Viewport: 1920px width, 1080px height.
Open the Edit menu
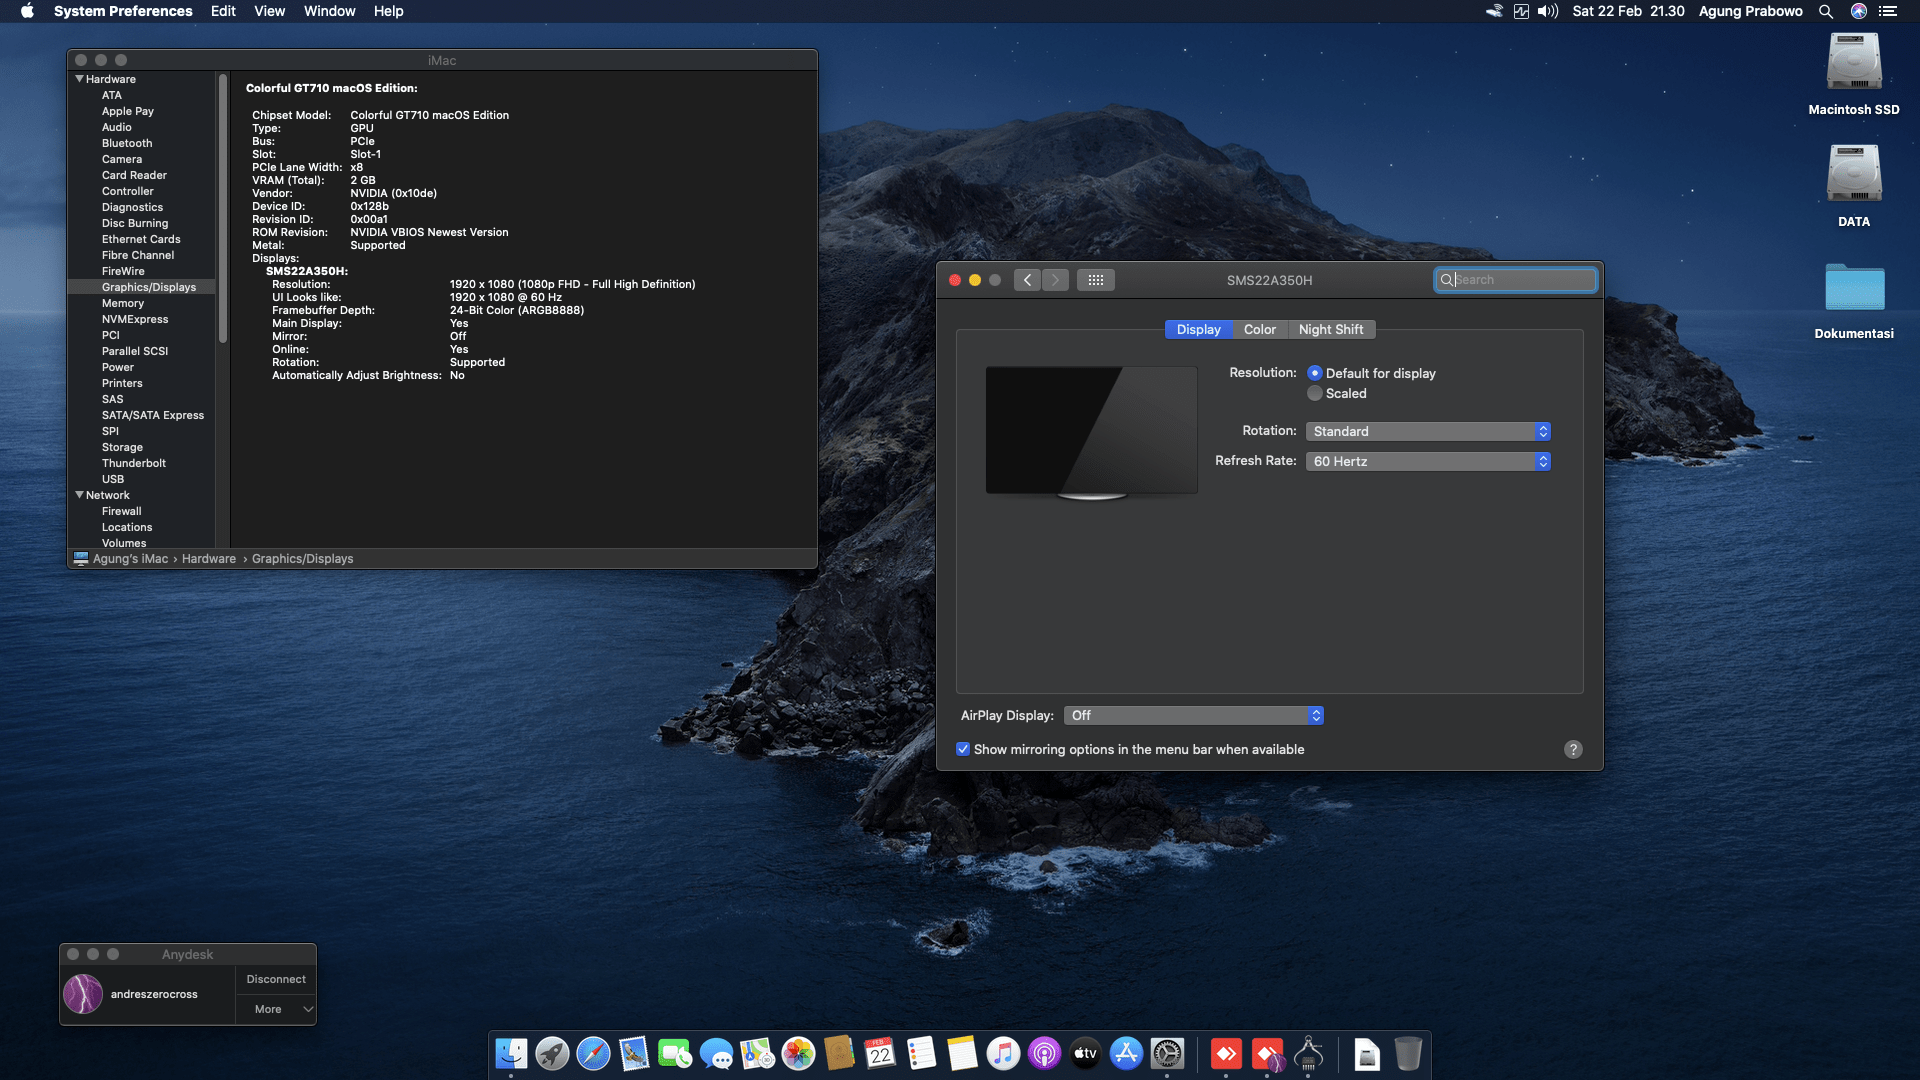223,11
